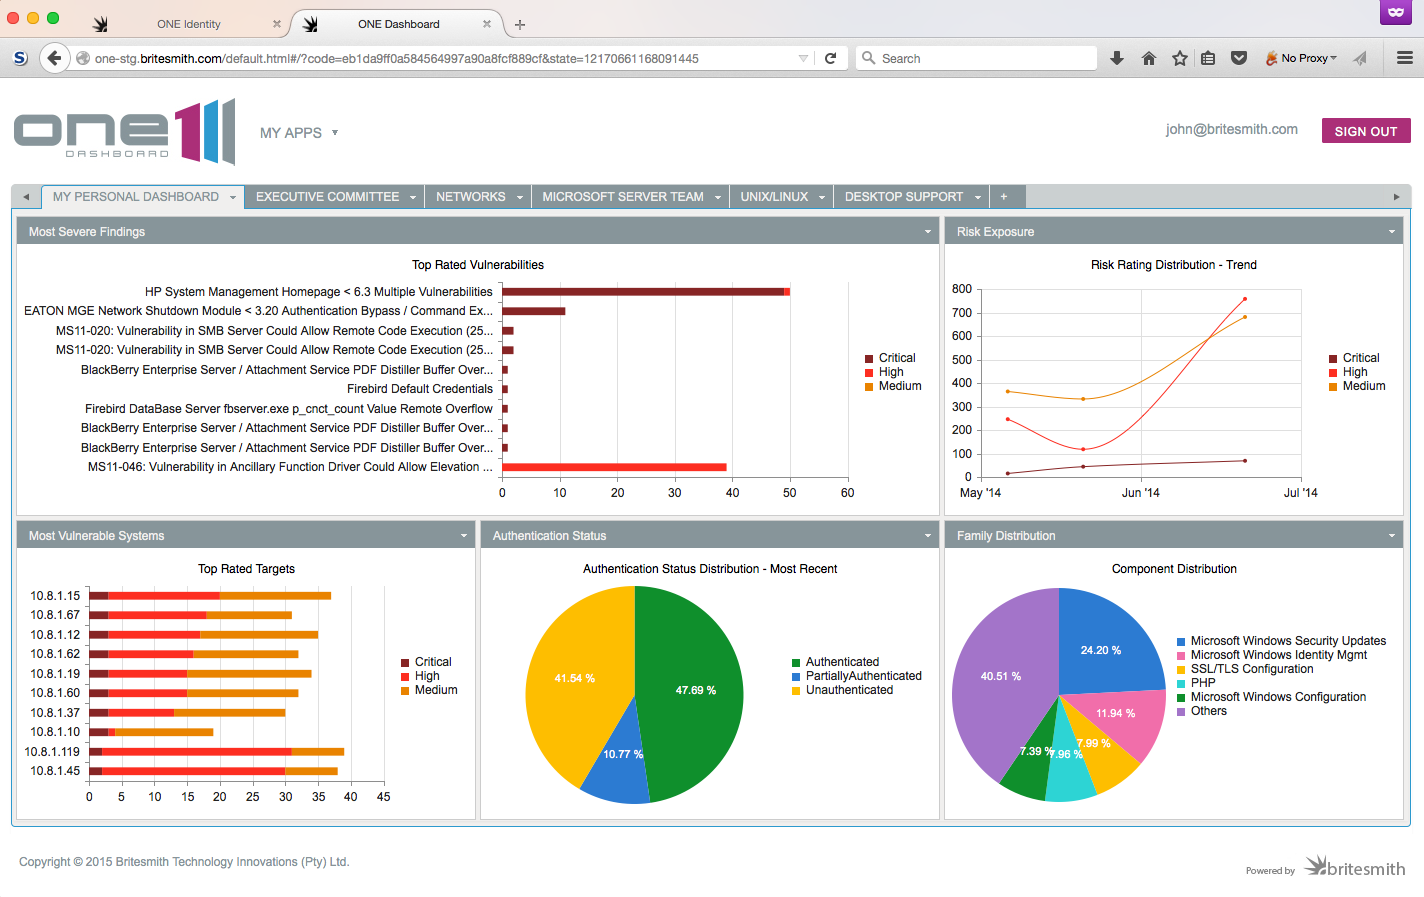Expand Most Severe Findings panel menu
Image resolution: width=1424 pixels, height=897 pixels.
[928, 232]
